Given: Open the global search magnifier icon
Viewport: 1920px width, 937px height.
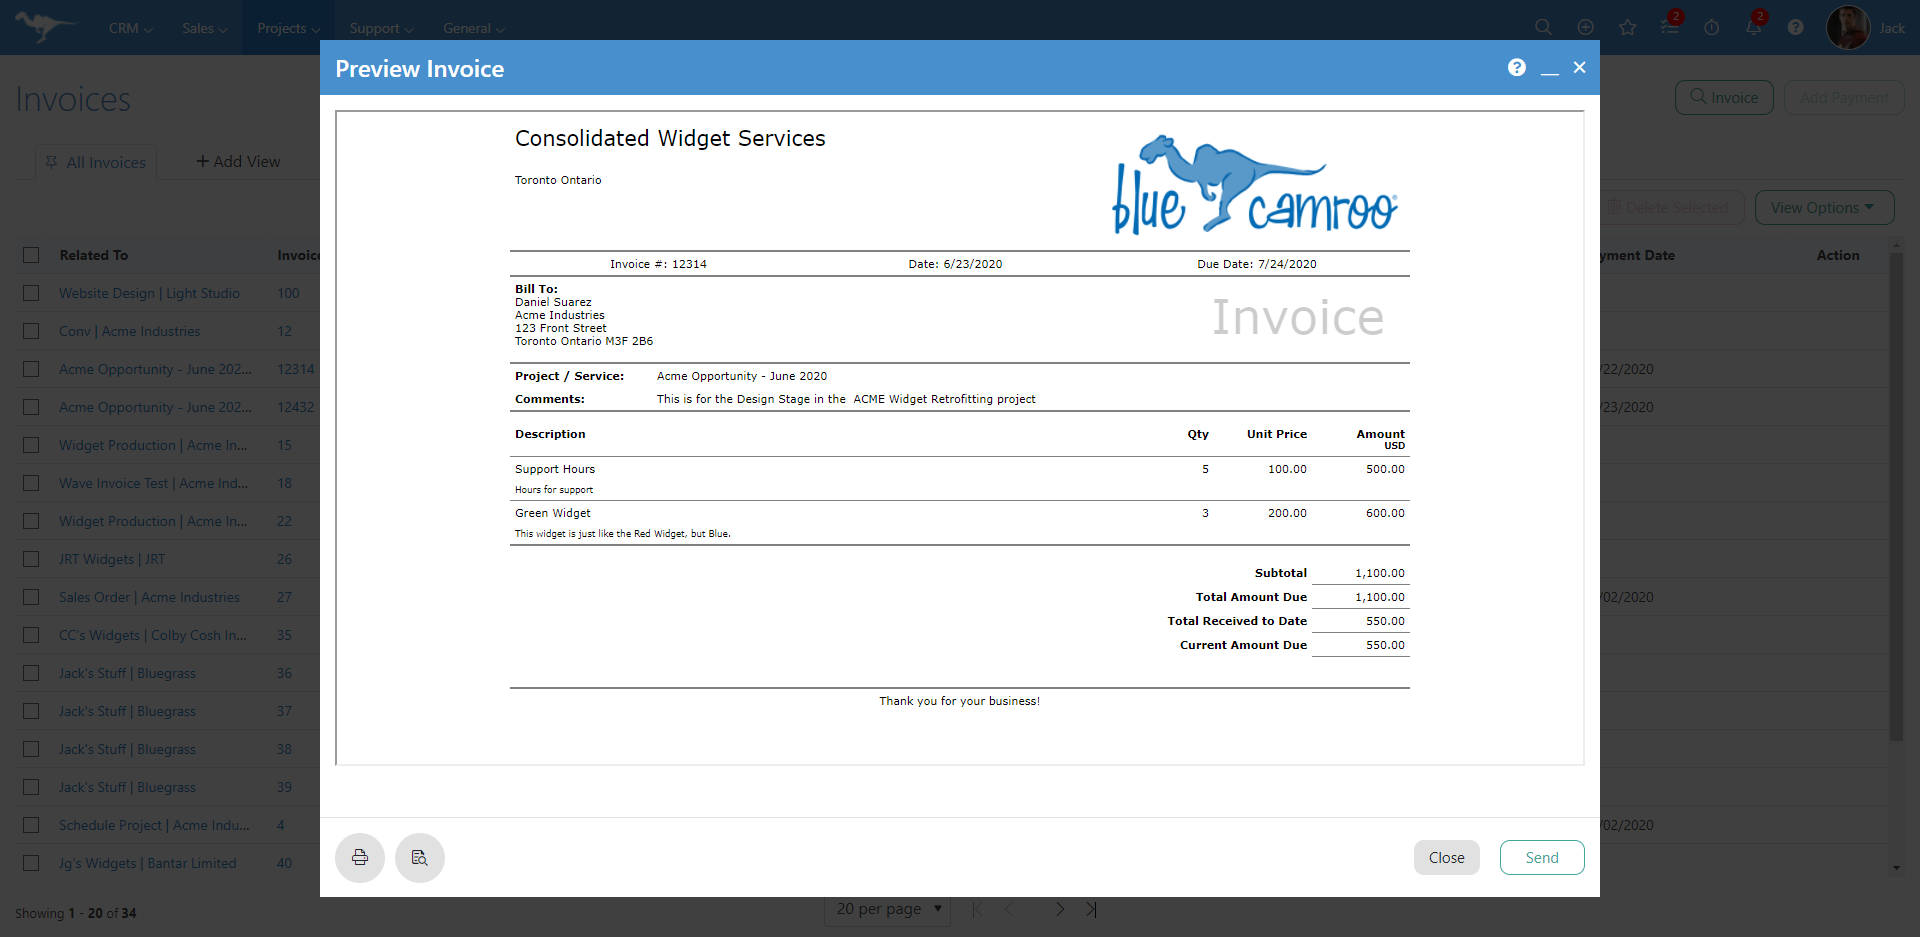Looking at the screenshot, I should (x=1543, y=28).
